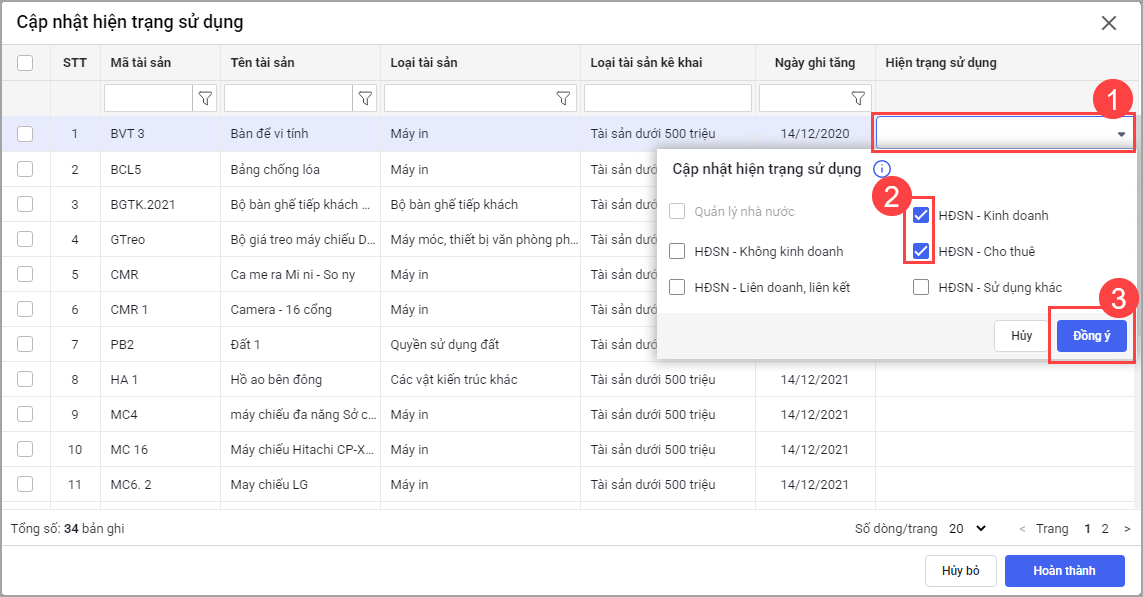Click the Hoàn thành button
This screenshot has height=597, width=1143.
click(x=1064, y=571)
